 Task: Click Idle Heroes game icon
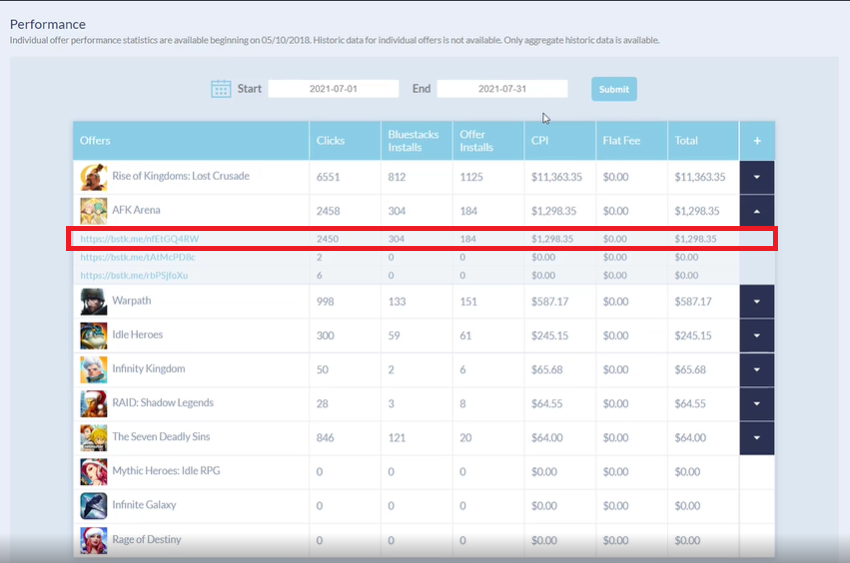pos(94,335)
